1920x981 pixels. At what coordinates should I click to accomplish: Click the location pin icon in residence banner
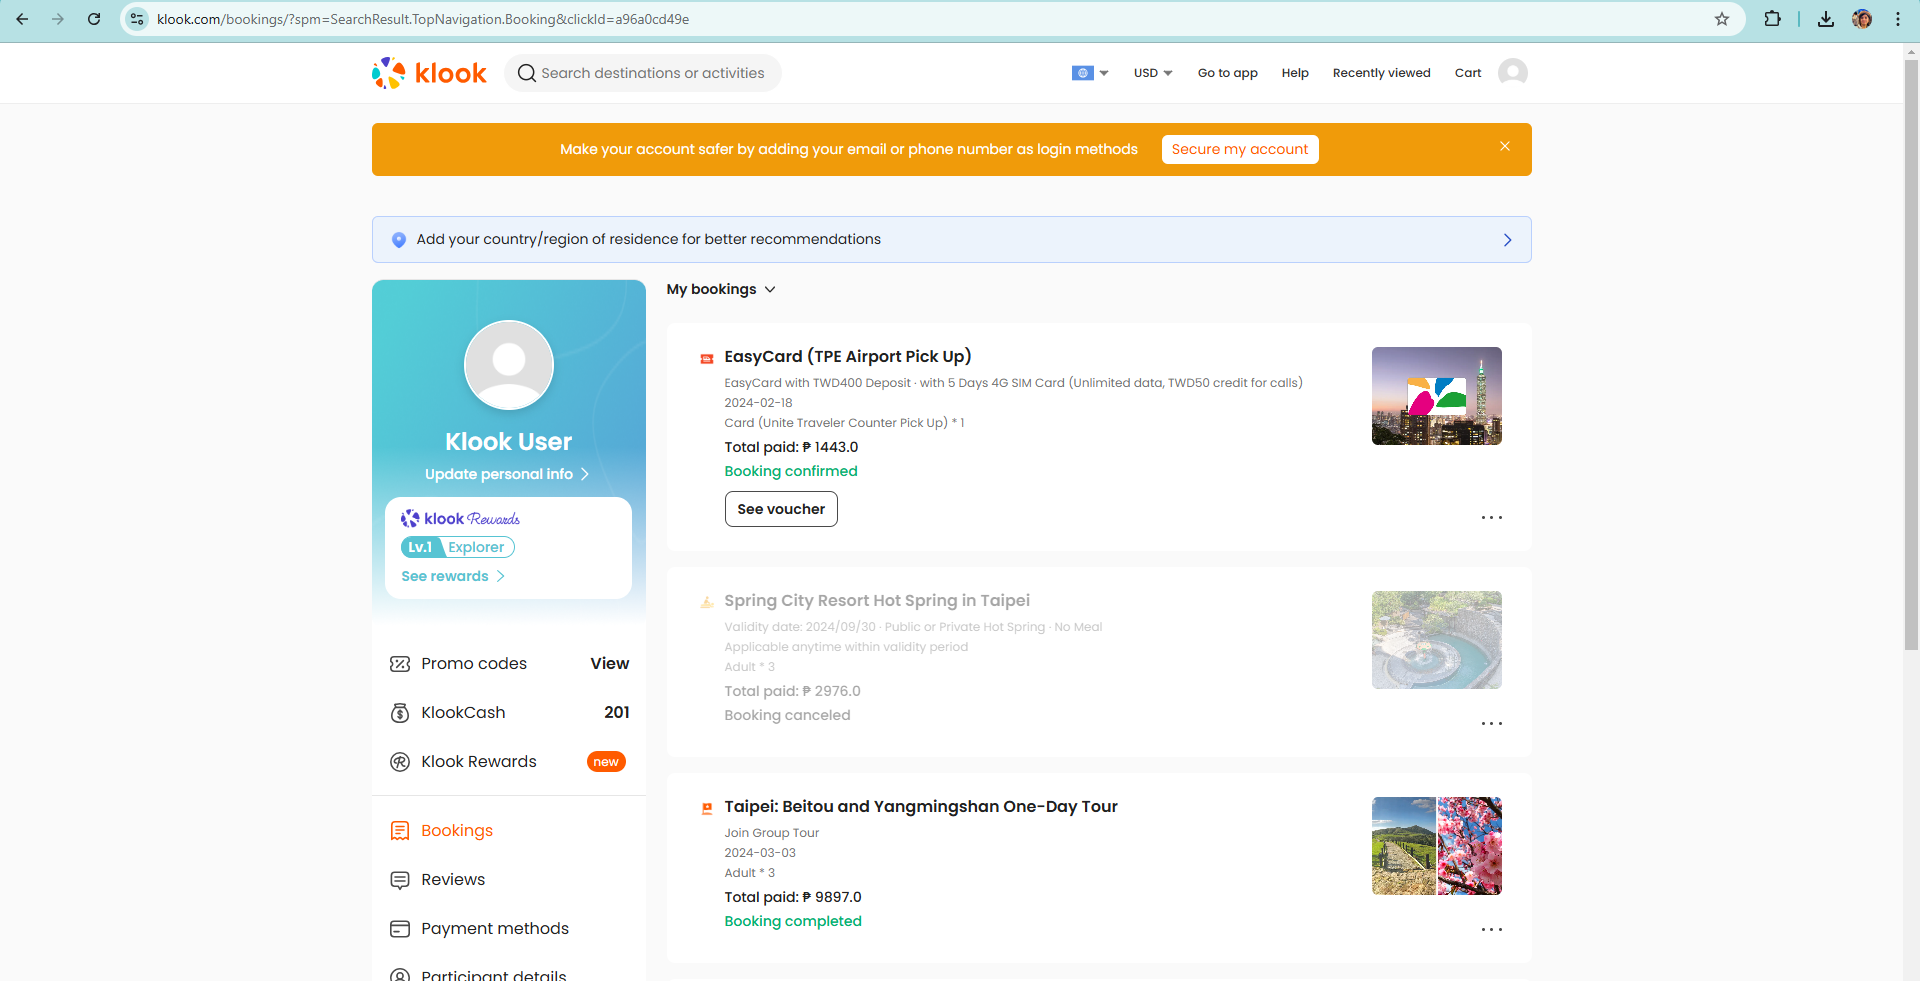[399, 240]
